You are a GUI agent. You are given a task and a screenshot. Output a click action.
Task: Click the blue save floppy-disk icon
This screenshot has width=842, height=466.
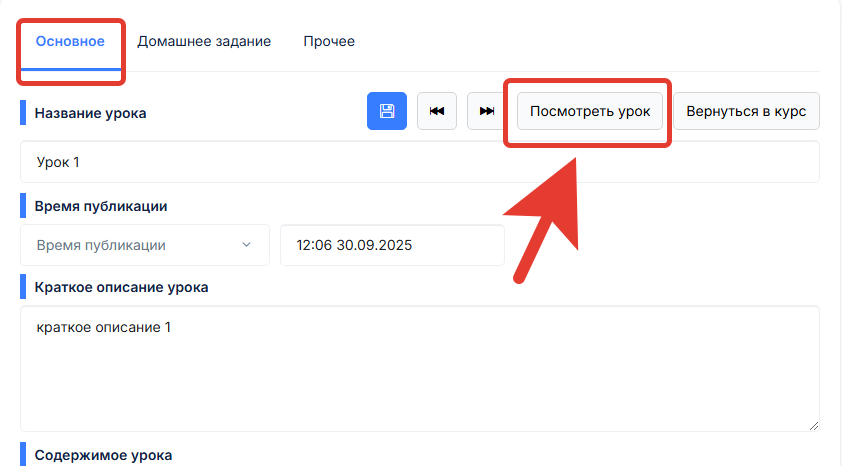tap(387, 111)
